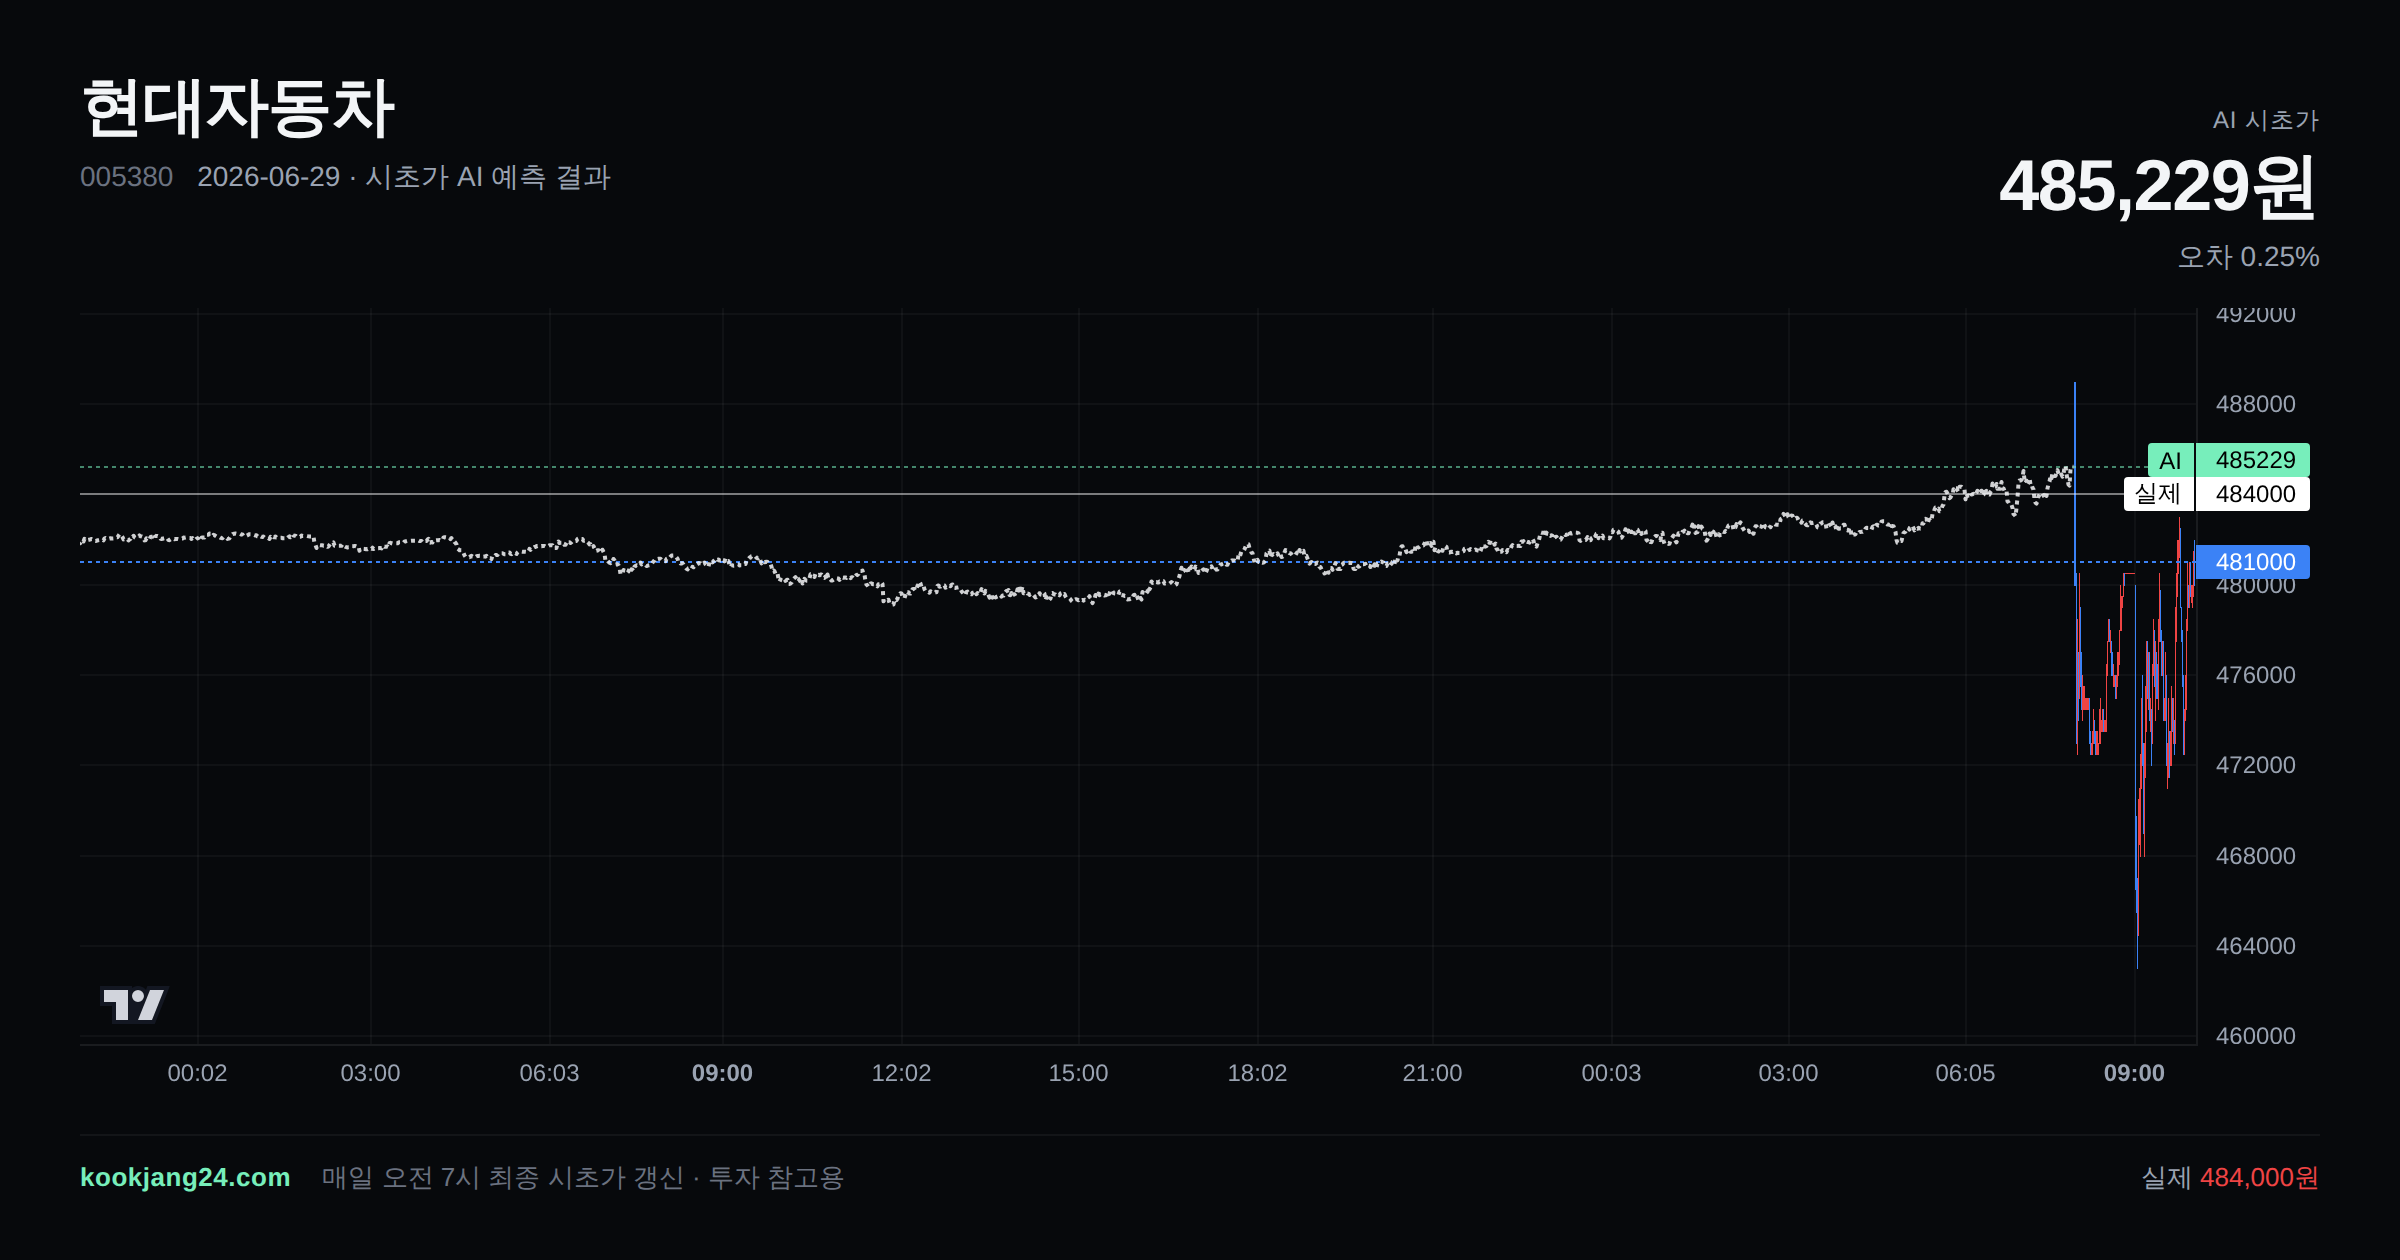Image resolution: width=2400 pixels, height=1260 pixels.
Task: Click the stock code 005380
Action: click(126, 177)
